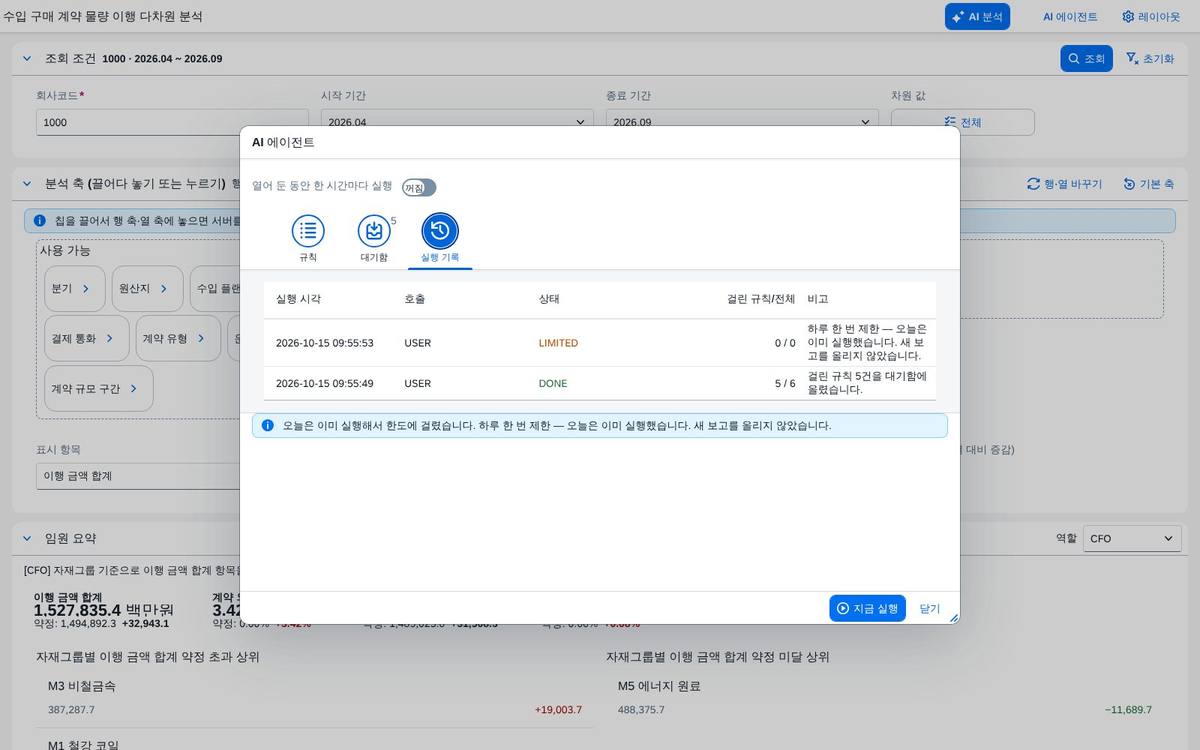1200x750 pixels.
Task: Click the AI 분석 button
Action: point(977,17)
